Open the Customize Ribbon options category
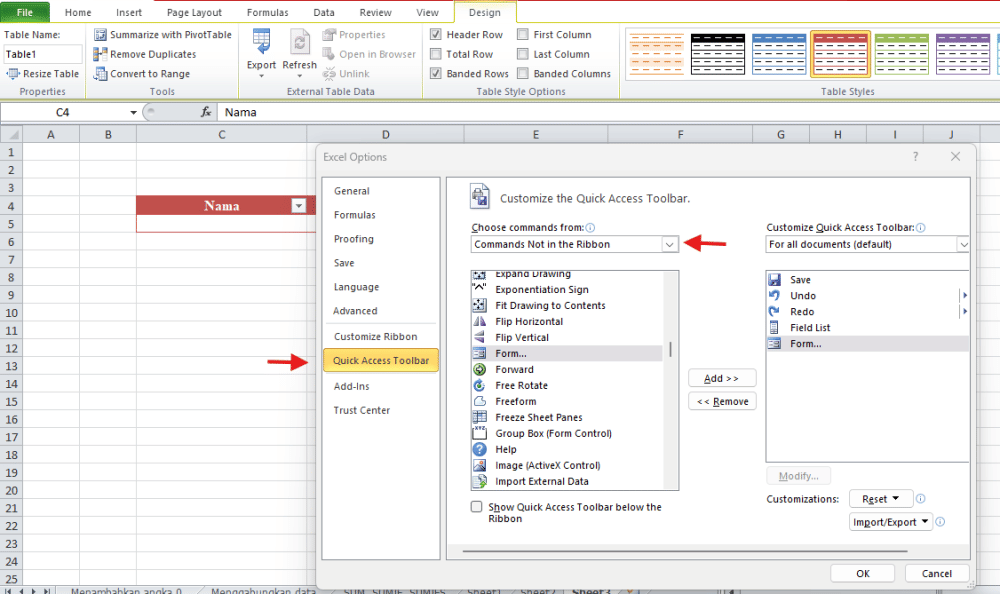 pyautogui.click(x=376, y=336)
